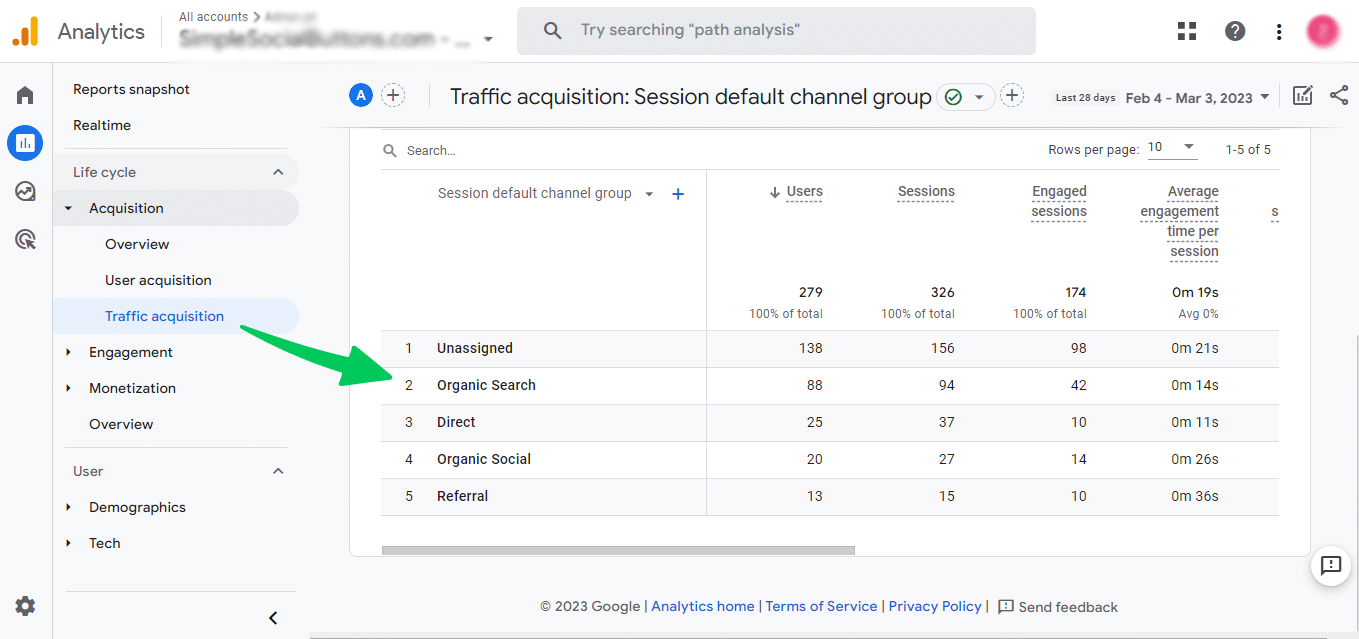Screen dimensions: 1359x639
Task: Customize this report using the edit icon
Action: pos(1302,95)
